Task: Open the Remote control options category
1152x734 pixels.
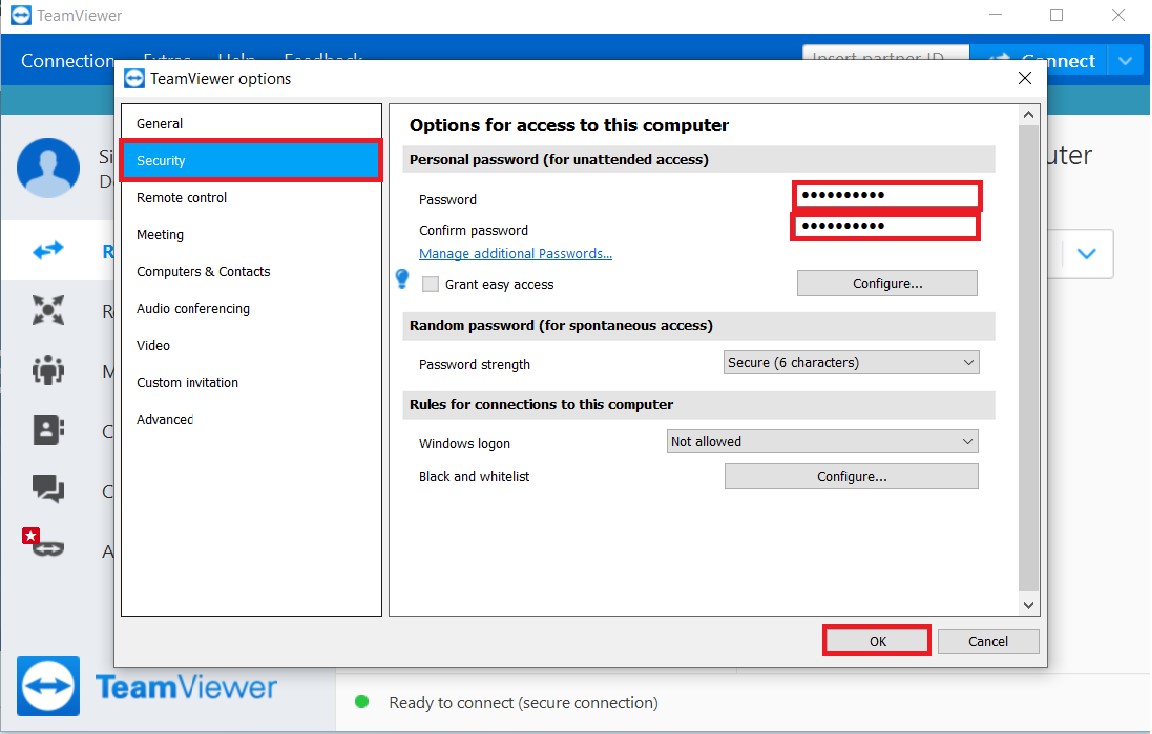Action: 182,198
